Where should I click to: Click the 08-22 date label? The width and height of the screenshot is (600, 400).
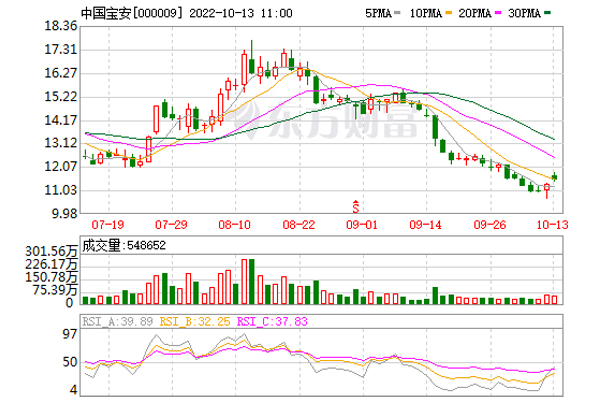[299, 227]
